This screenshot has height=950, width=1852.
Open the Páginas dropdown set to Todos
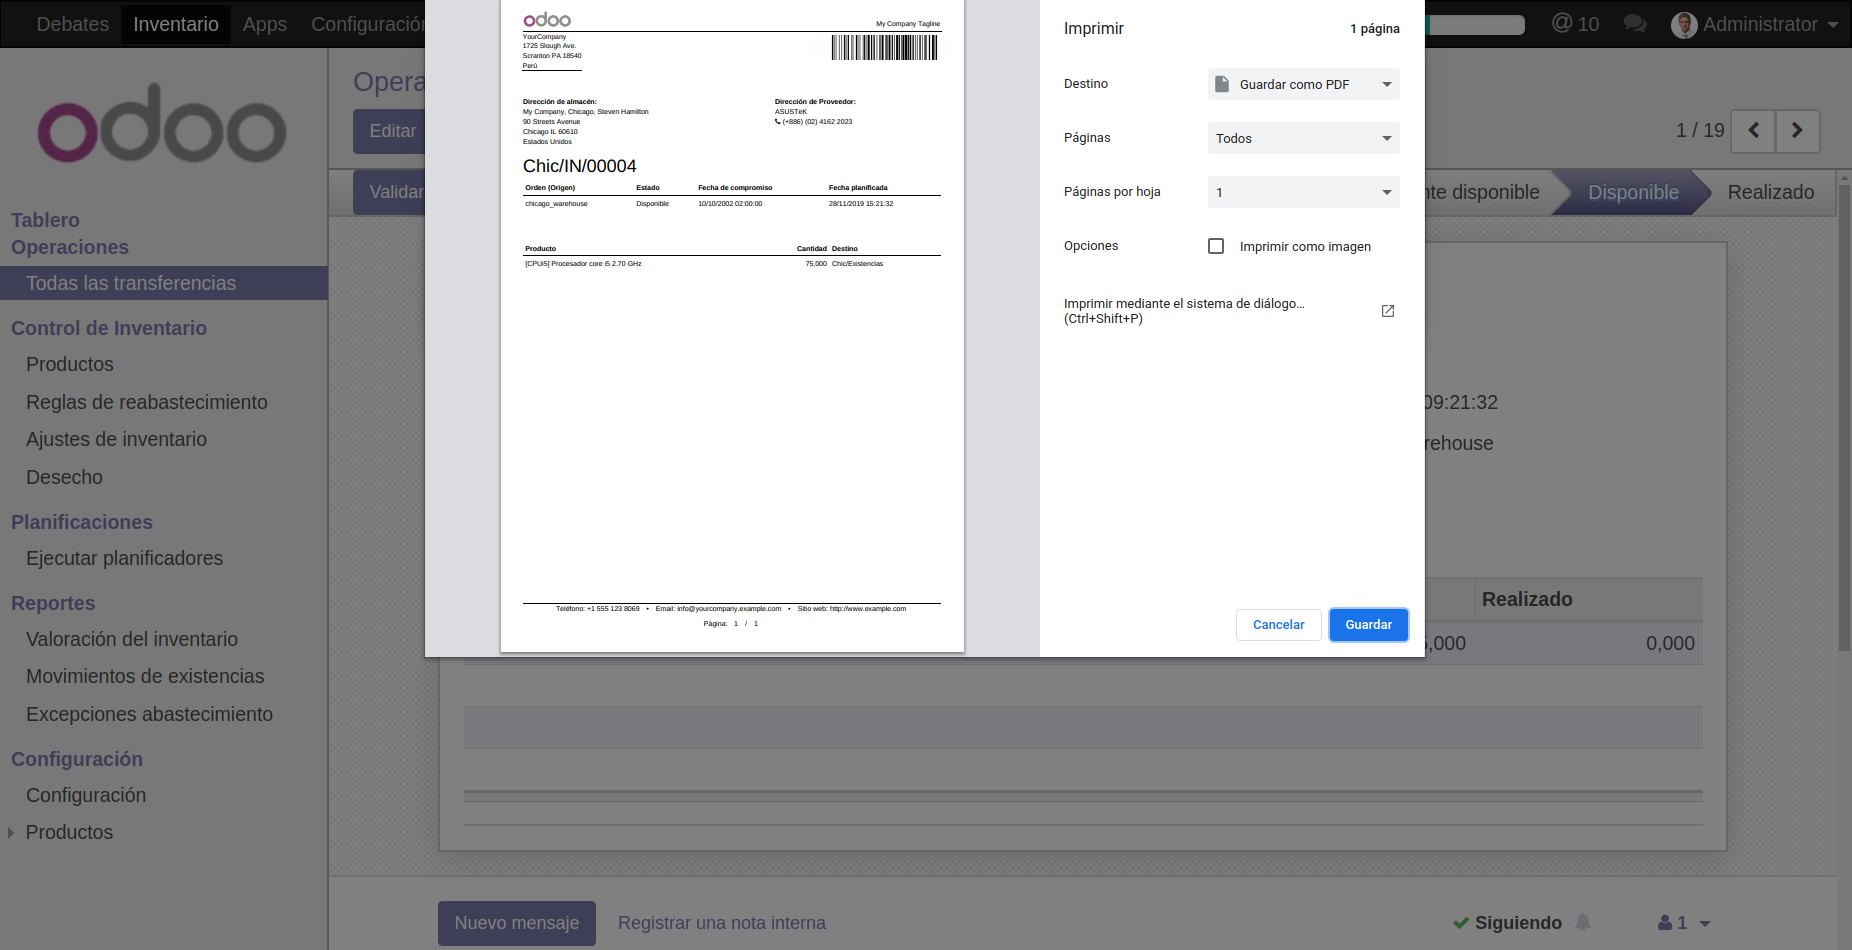(1303, 139)
